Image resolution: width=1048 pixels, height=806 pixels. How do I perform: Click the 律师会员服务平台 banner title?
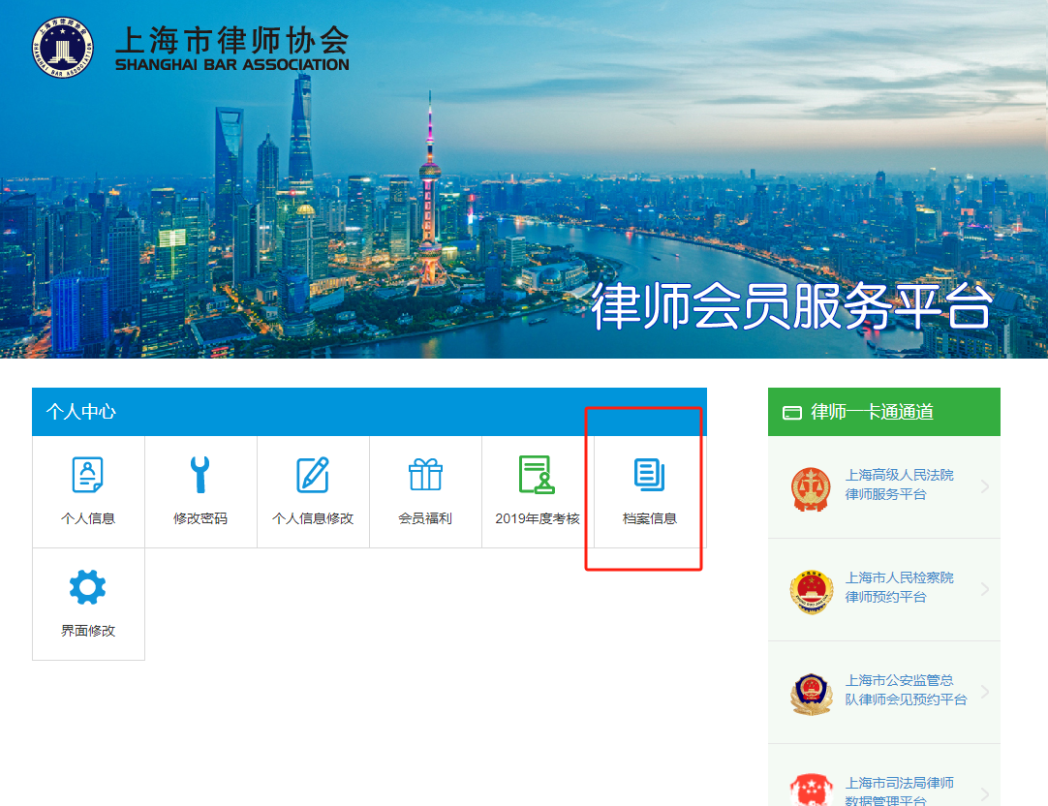[x=790, y=307]
